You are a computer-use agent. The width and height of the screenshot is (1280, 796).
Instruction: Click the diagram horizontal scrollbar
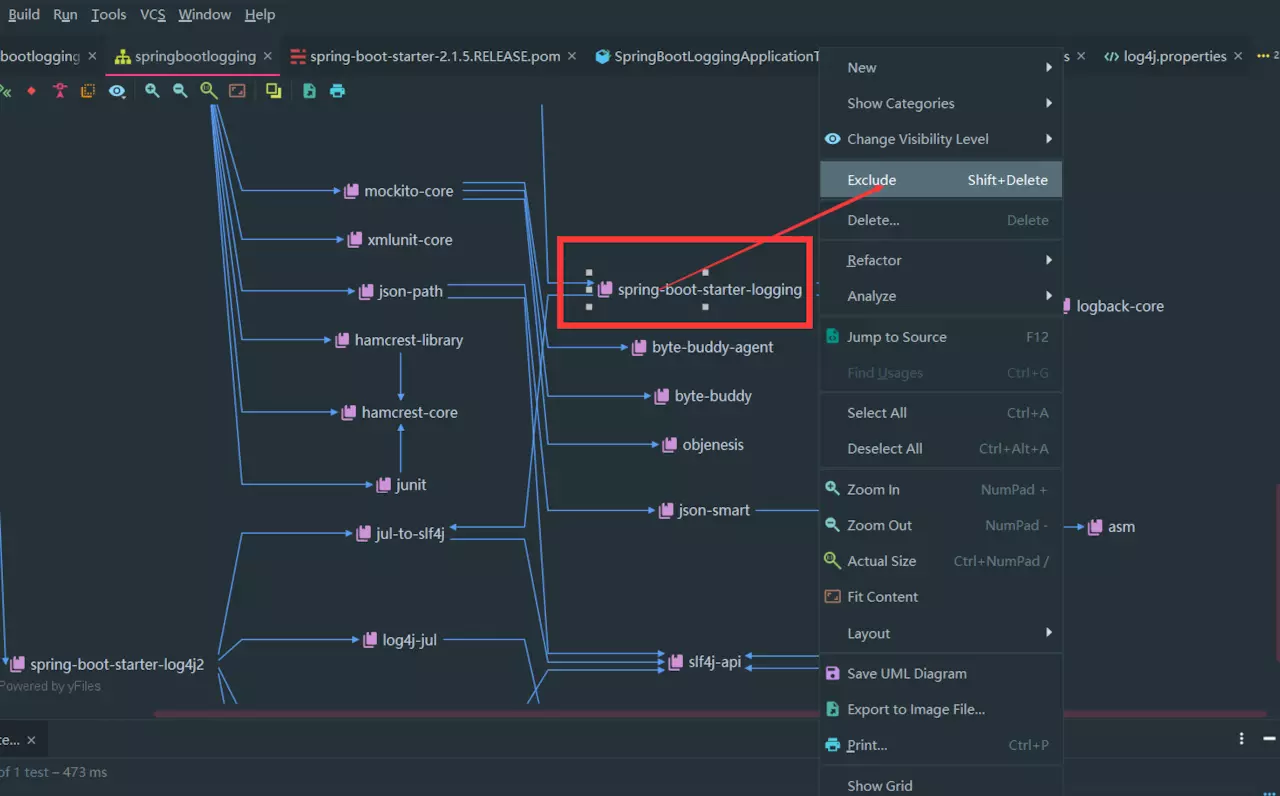[x=710, y=714]
